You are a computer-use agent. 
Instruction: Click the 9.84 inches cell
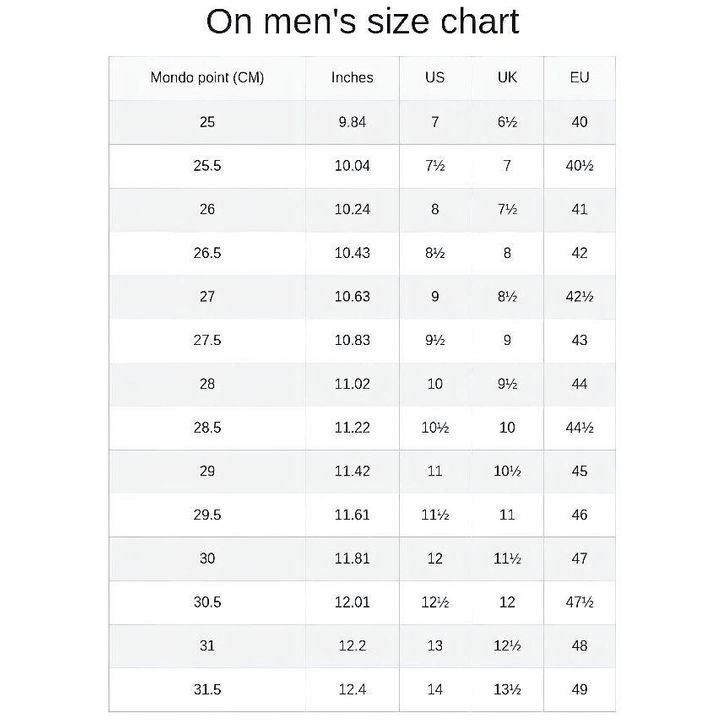pyautogui.click(x=352, y=122)
